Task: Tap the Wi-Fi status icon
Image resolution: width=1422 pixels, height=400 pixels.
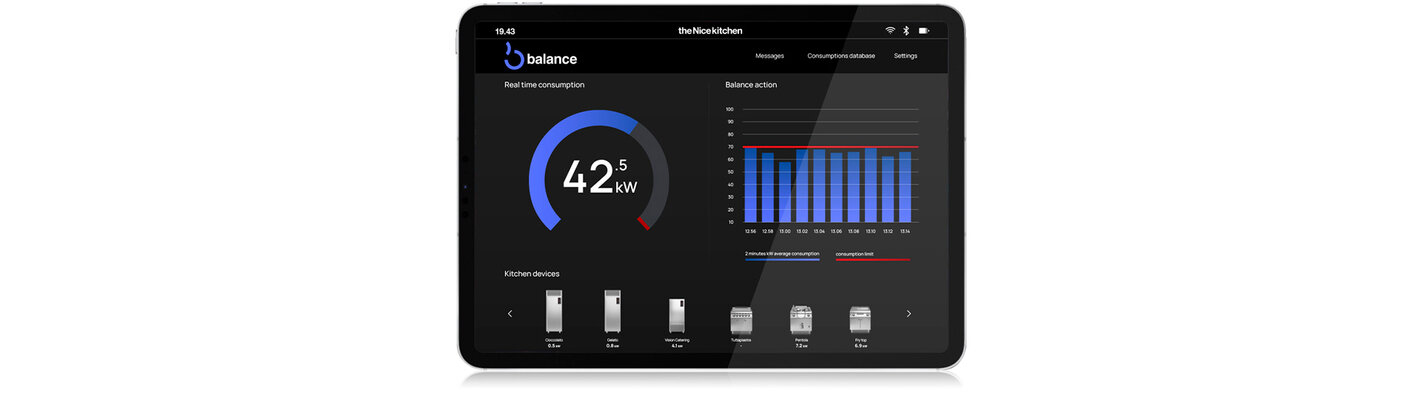Action: (x=890, y=31)
